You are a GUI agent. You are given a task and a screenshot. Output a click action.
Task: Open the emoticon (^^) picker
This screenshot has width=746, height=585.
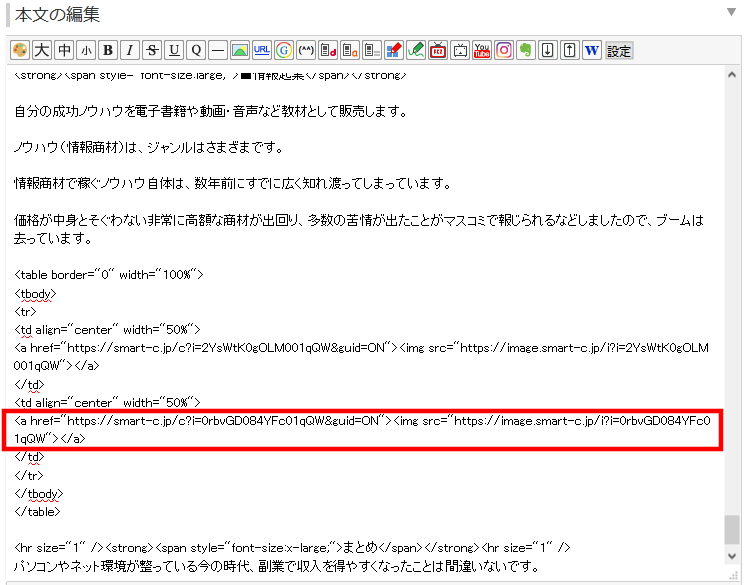(x=306, y=50)
